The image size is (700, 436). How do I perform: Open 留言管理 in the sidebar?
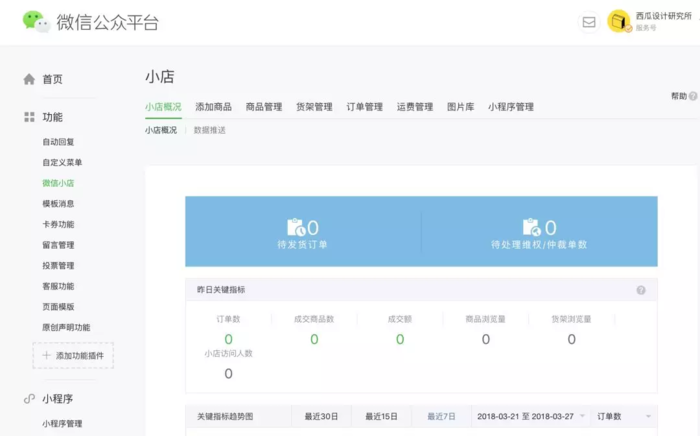point(58,245)
